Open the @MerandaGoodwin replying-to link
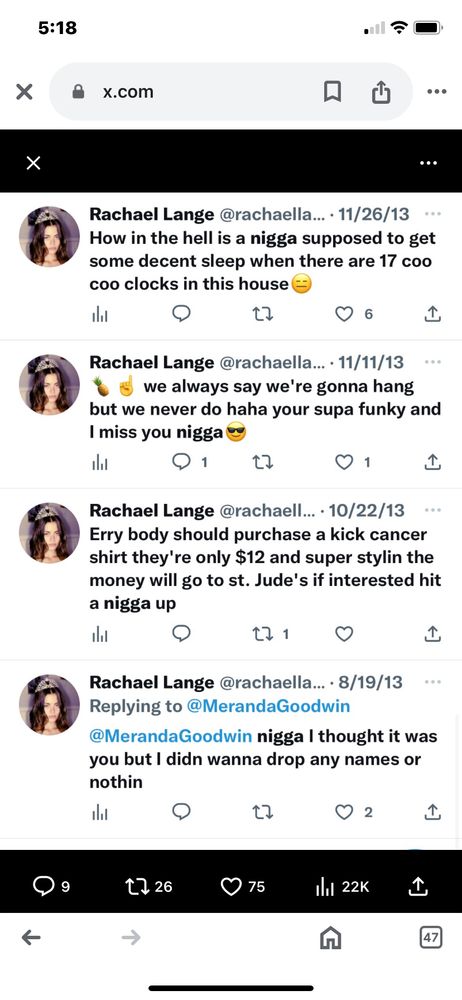 point(268,706)
